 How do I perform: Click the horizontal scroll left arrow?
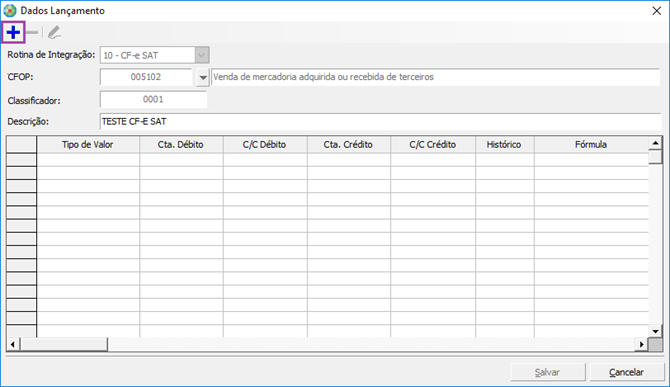[x=13, y=344]
